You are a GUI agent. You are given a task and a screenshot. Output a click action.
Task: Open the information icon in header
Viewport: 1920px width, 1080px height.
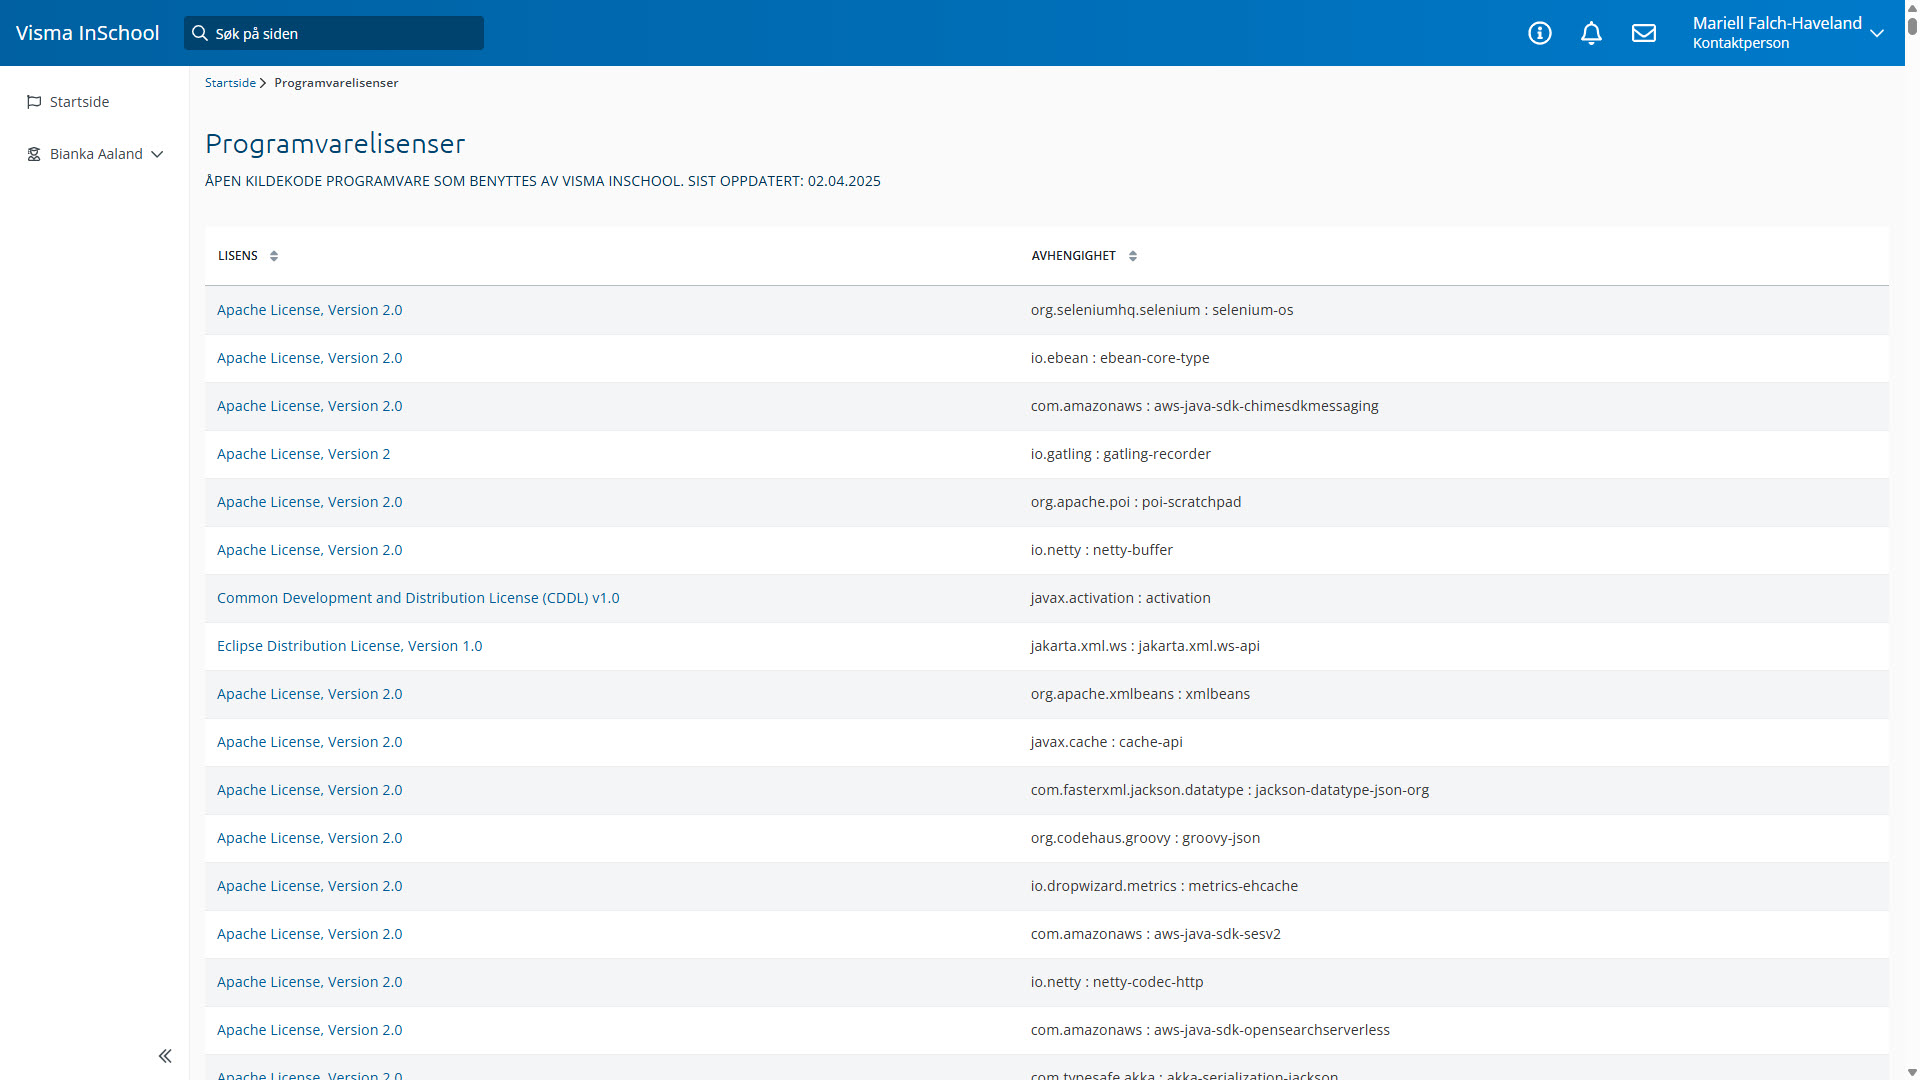(x=1540, y=33)
